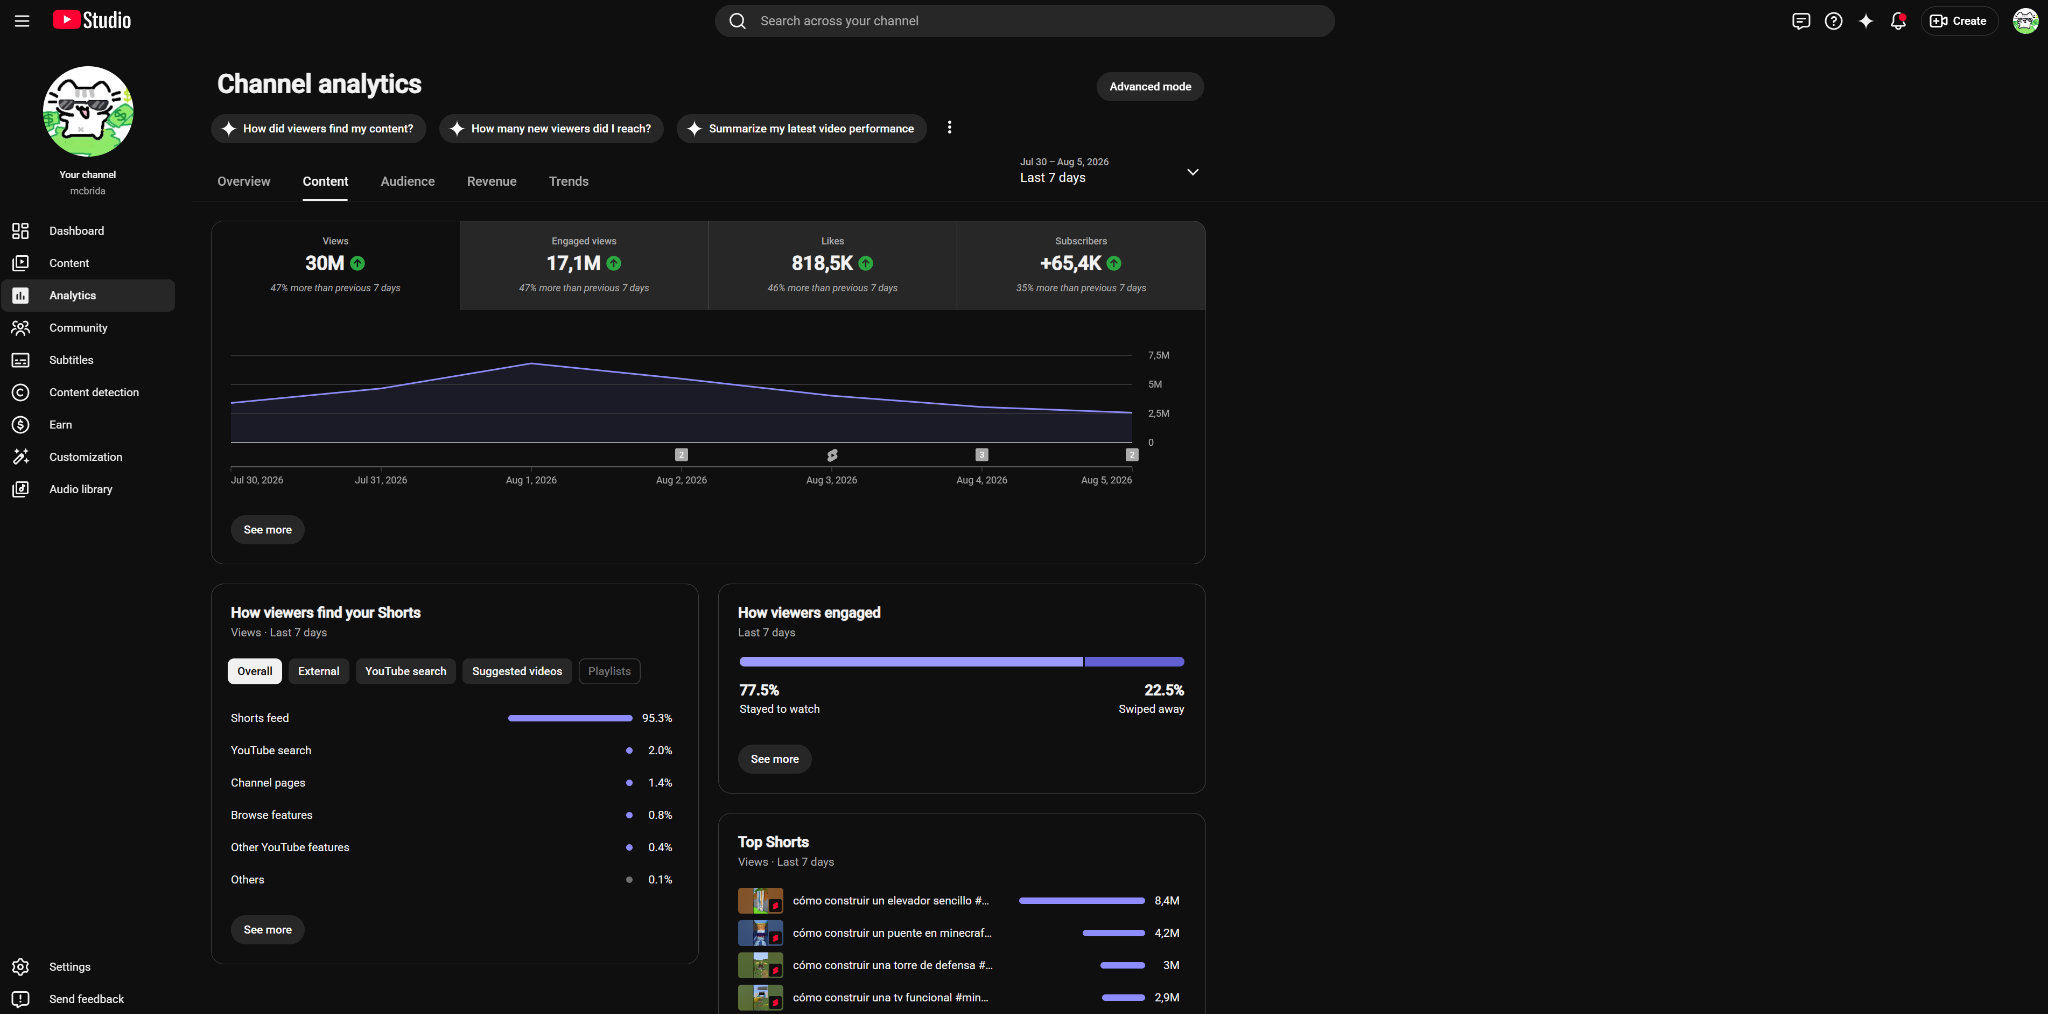Screen dimensions: 2048x1014
Task: Click the Shorts marker icon under Aug 3
Action: point(832,455)
